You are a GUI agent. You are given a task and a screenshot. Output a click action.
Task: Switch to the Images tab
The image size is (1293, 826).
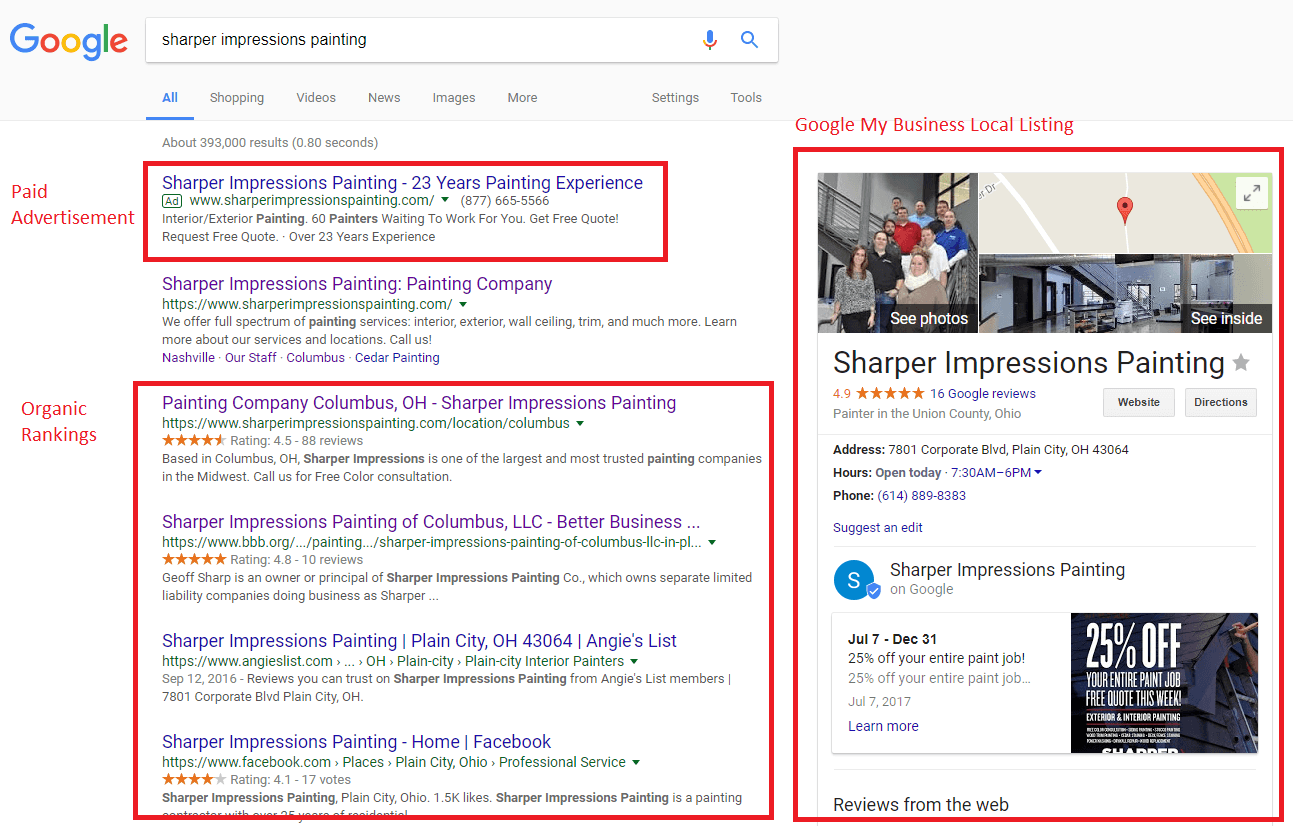coord(453,97)
